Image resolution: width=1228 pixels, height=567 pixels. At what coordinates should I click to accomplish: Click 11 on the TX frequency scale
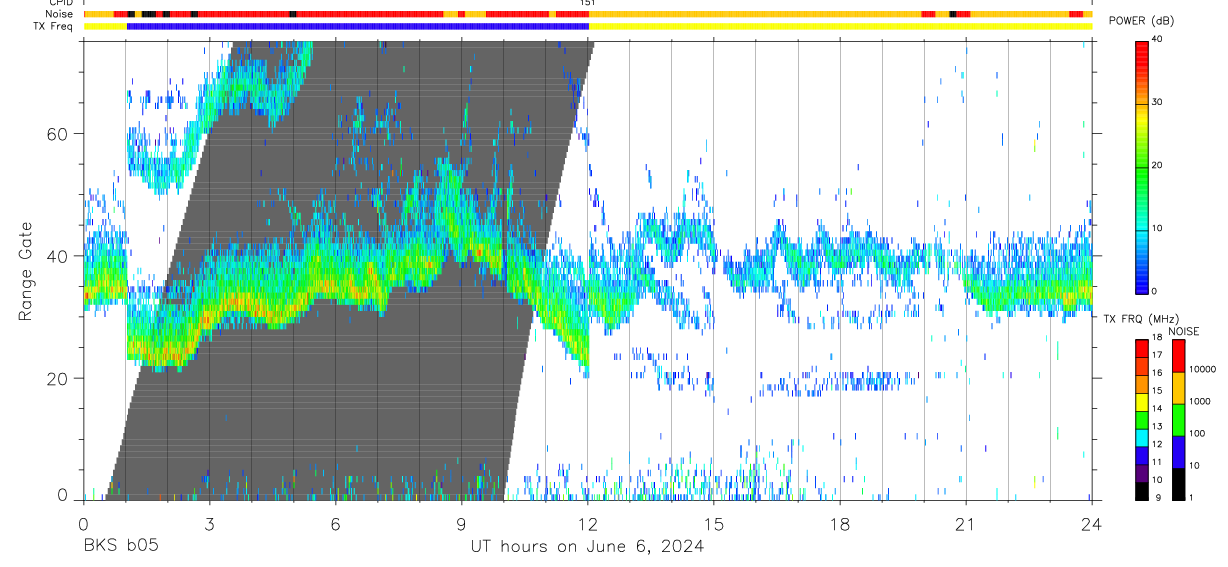click(x=1158, y=462)
